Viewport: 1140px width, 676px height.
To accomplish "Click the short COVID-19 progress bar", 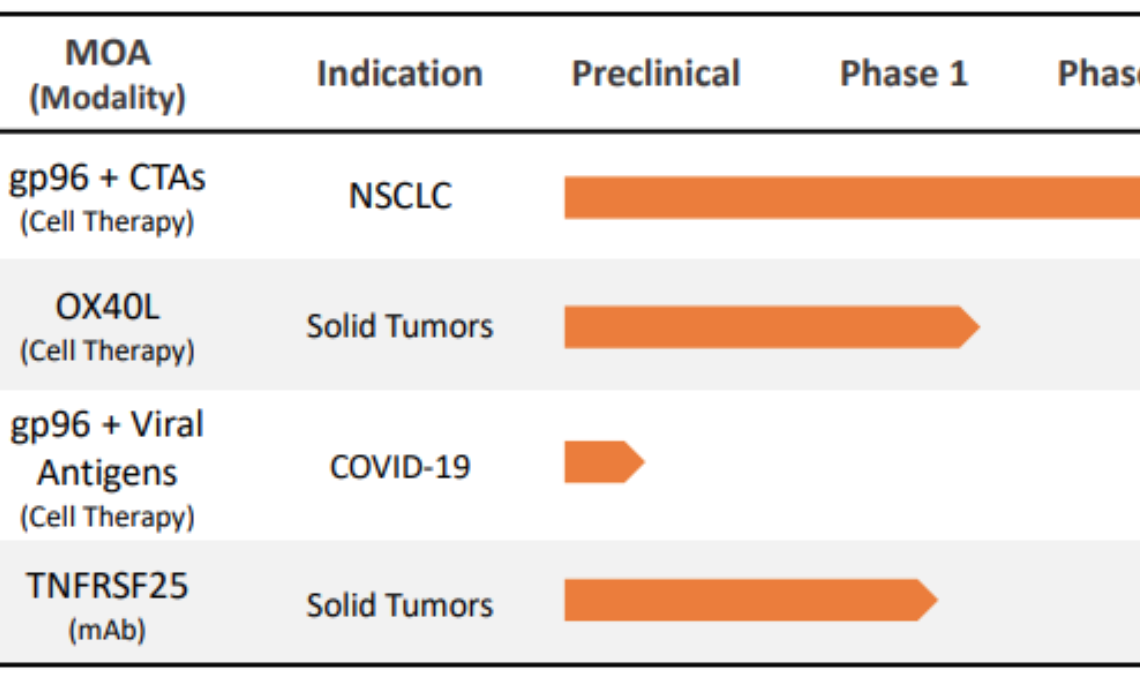I will click(x=600, y=462).
